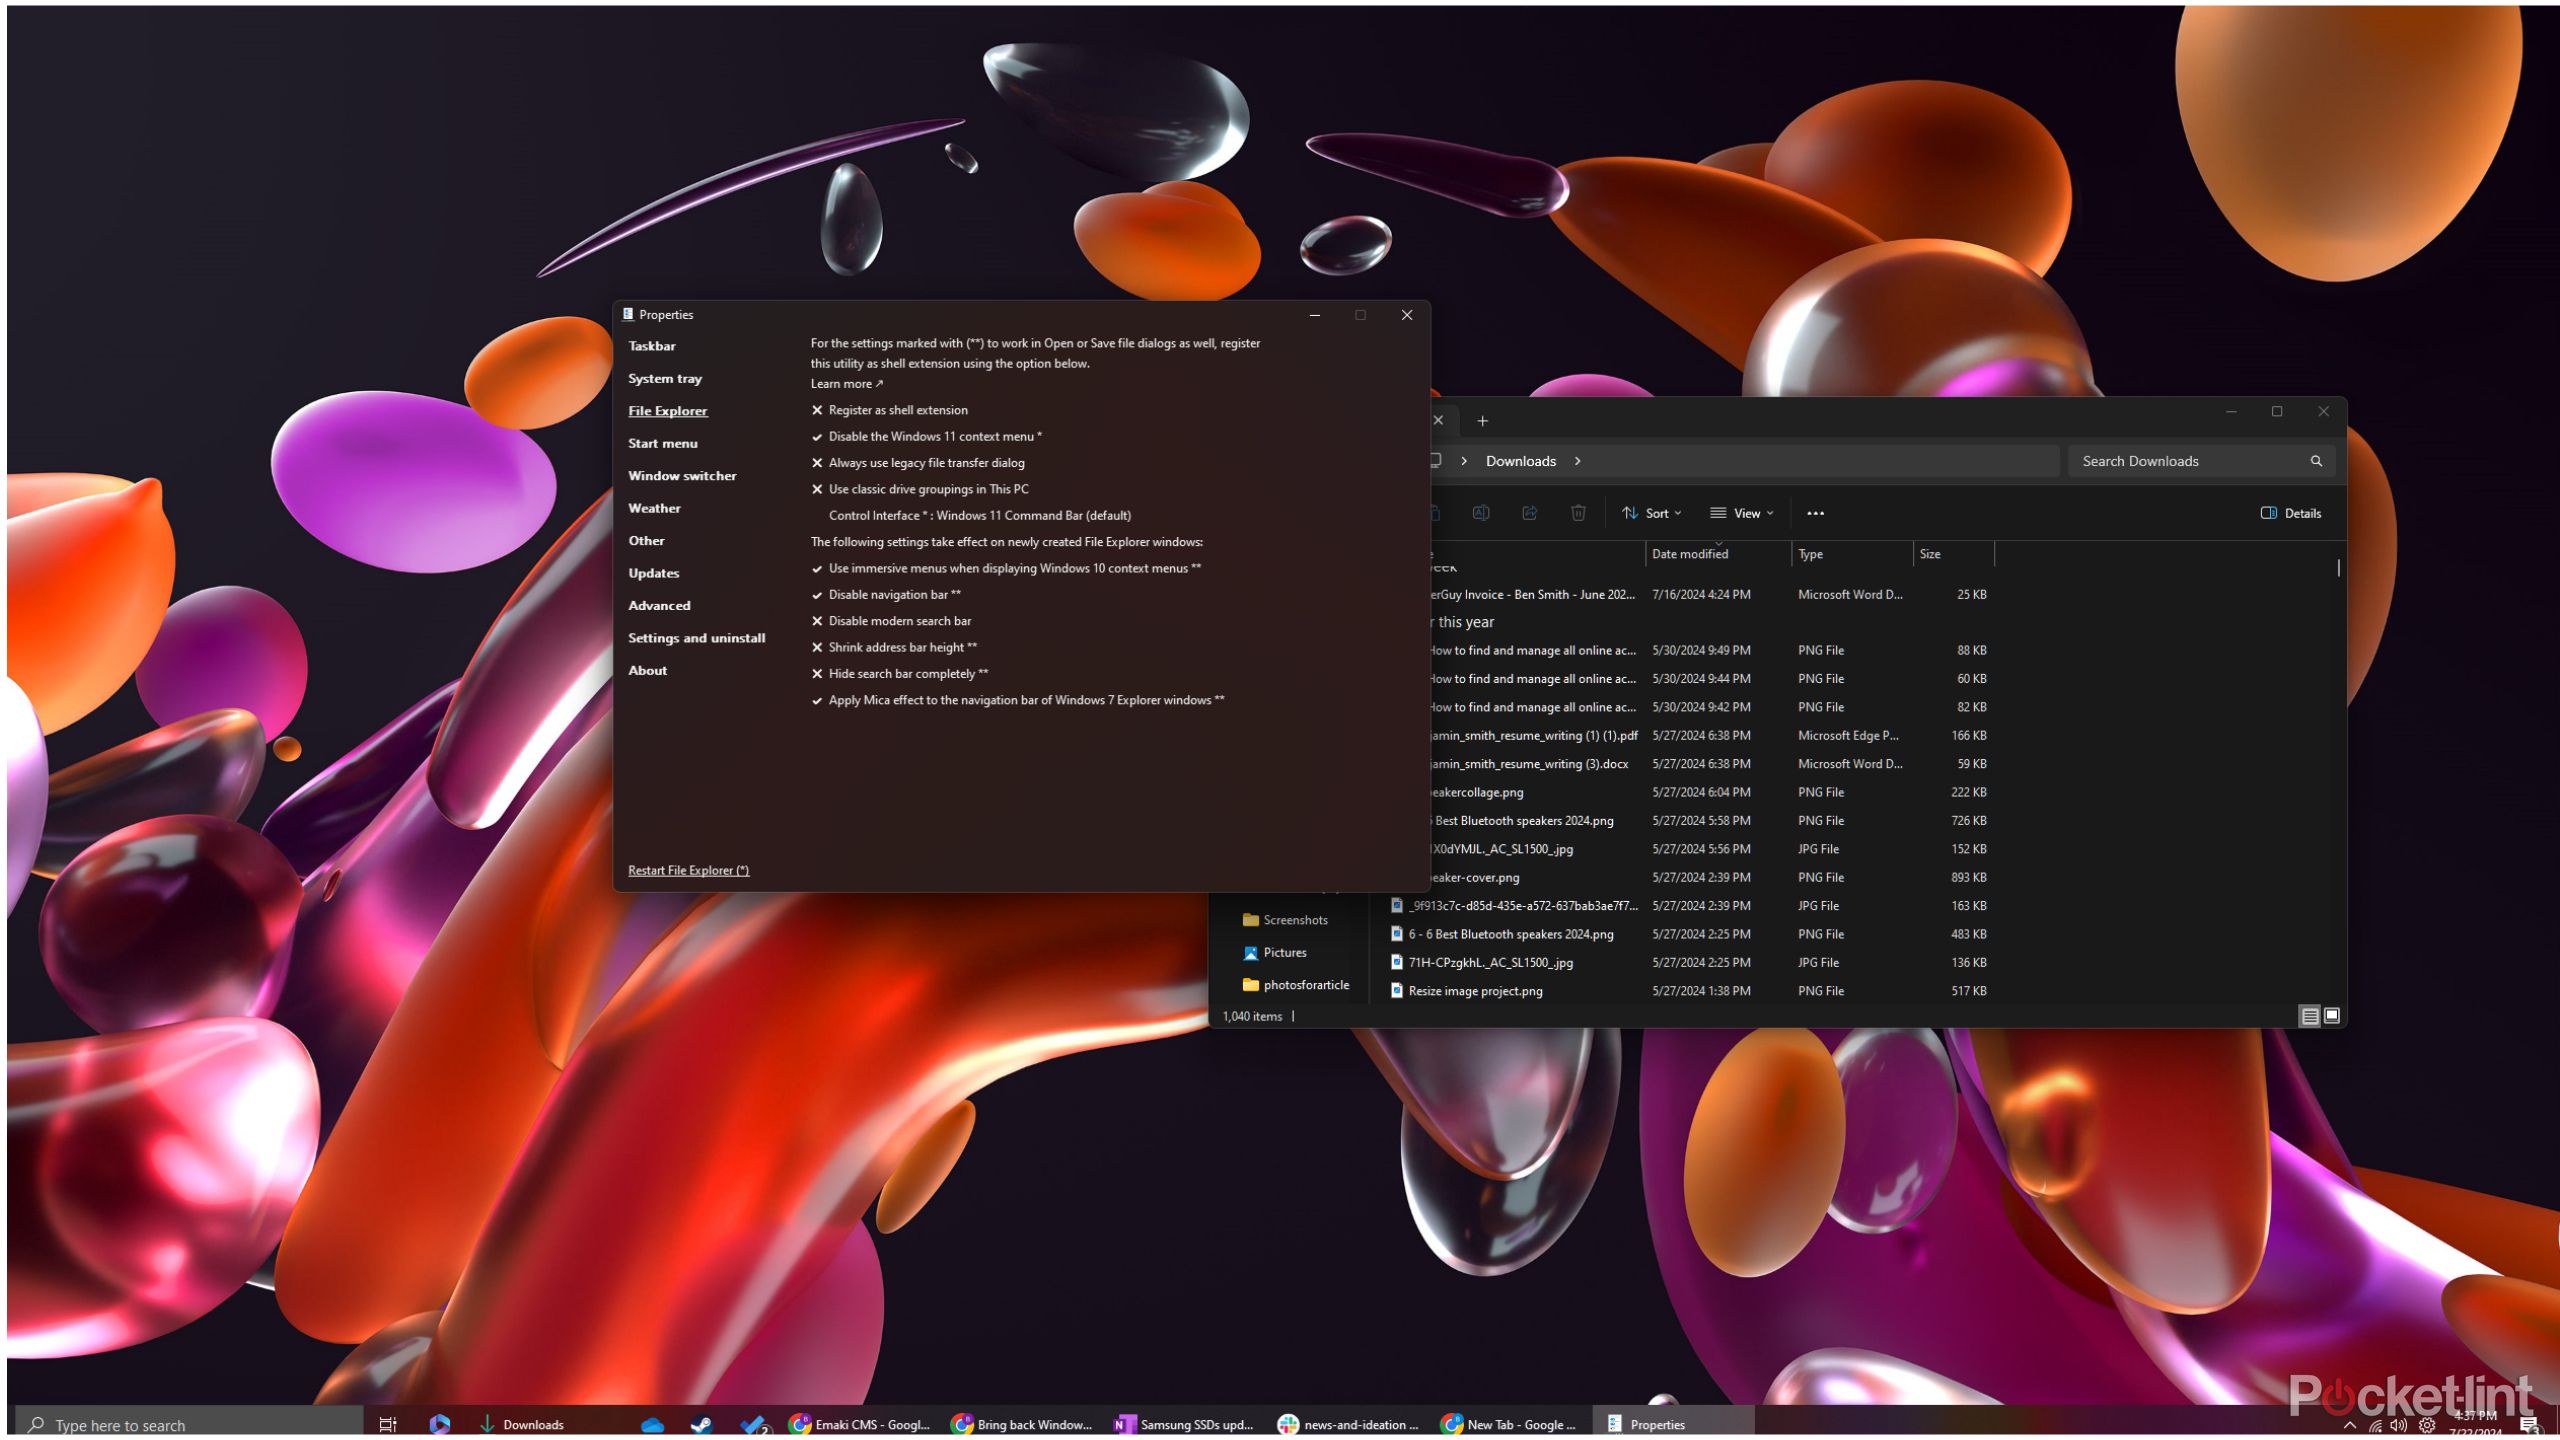2560x1440 pixels.
Task: Toggle Use immersive menus for Windows 10 context menus
Action: [814, 566]
